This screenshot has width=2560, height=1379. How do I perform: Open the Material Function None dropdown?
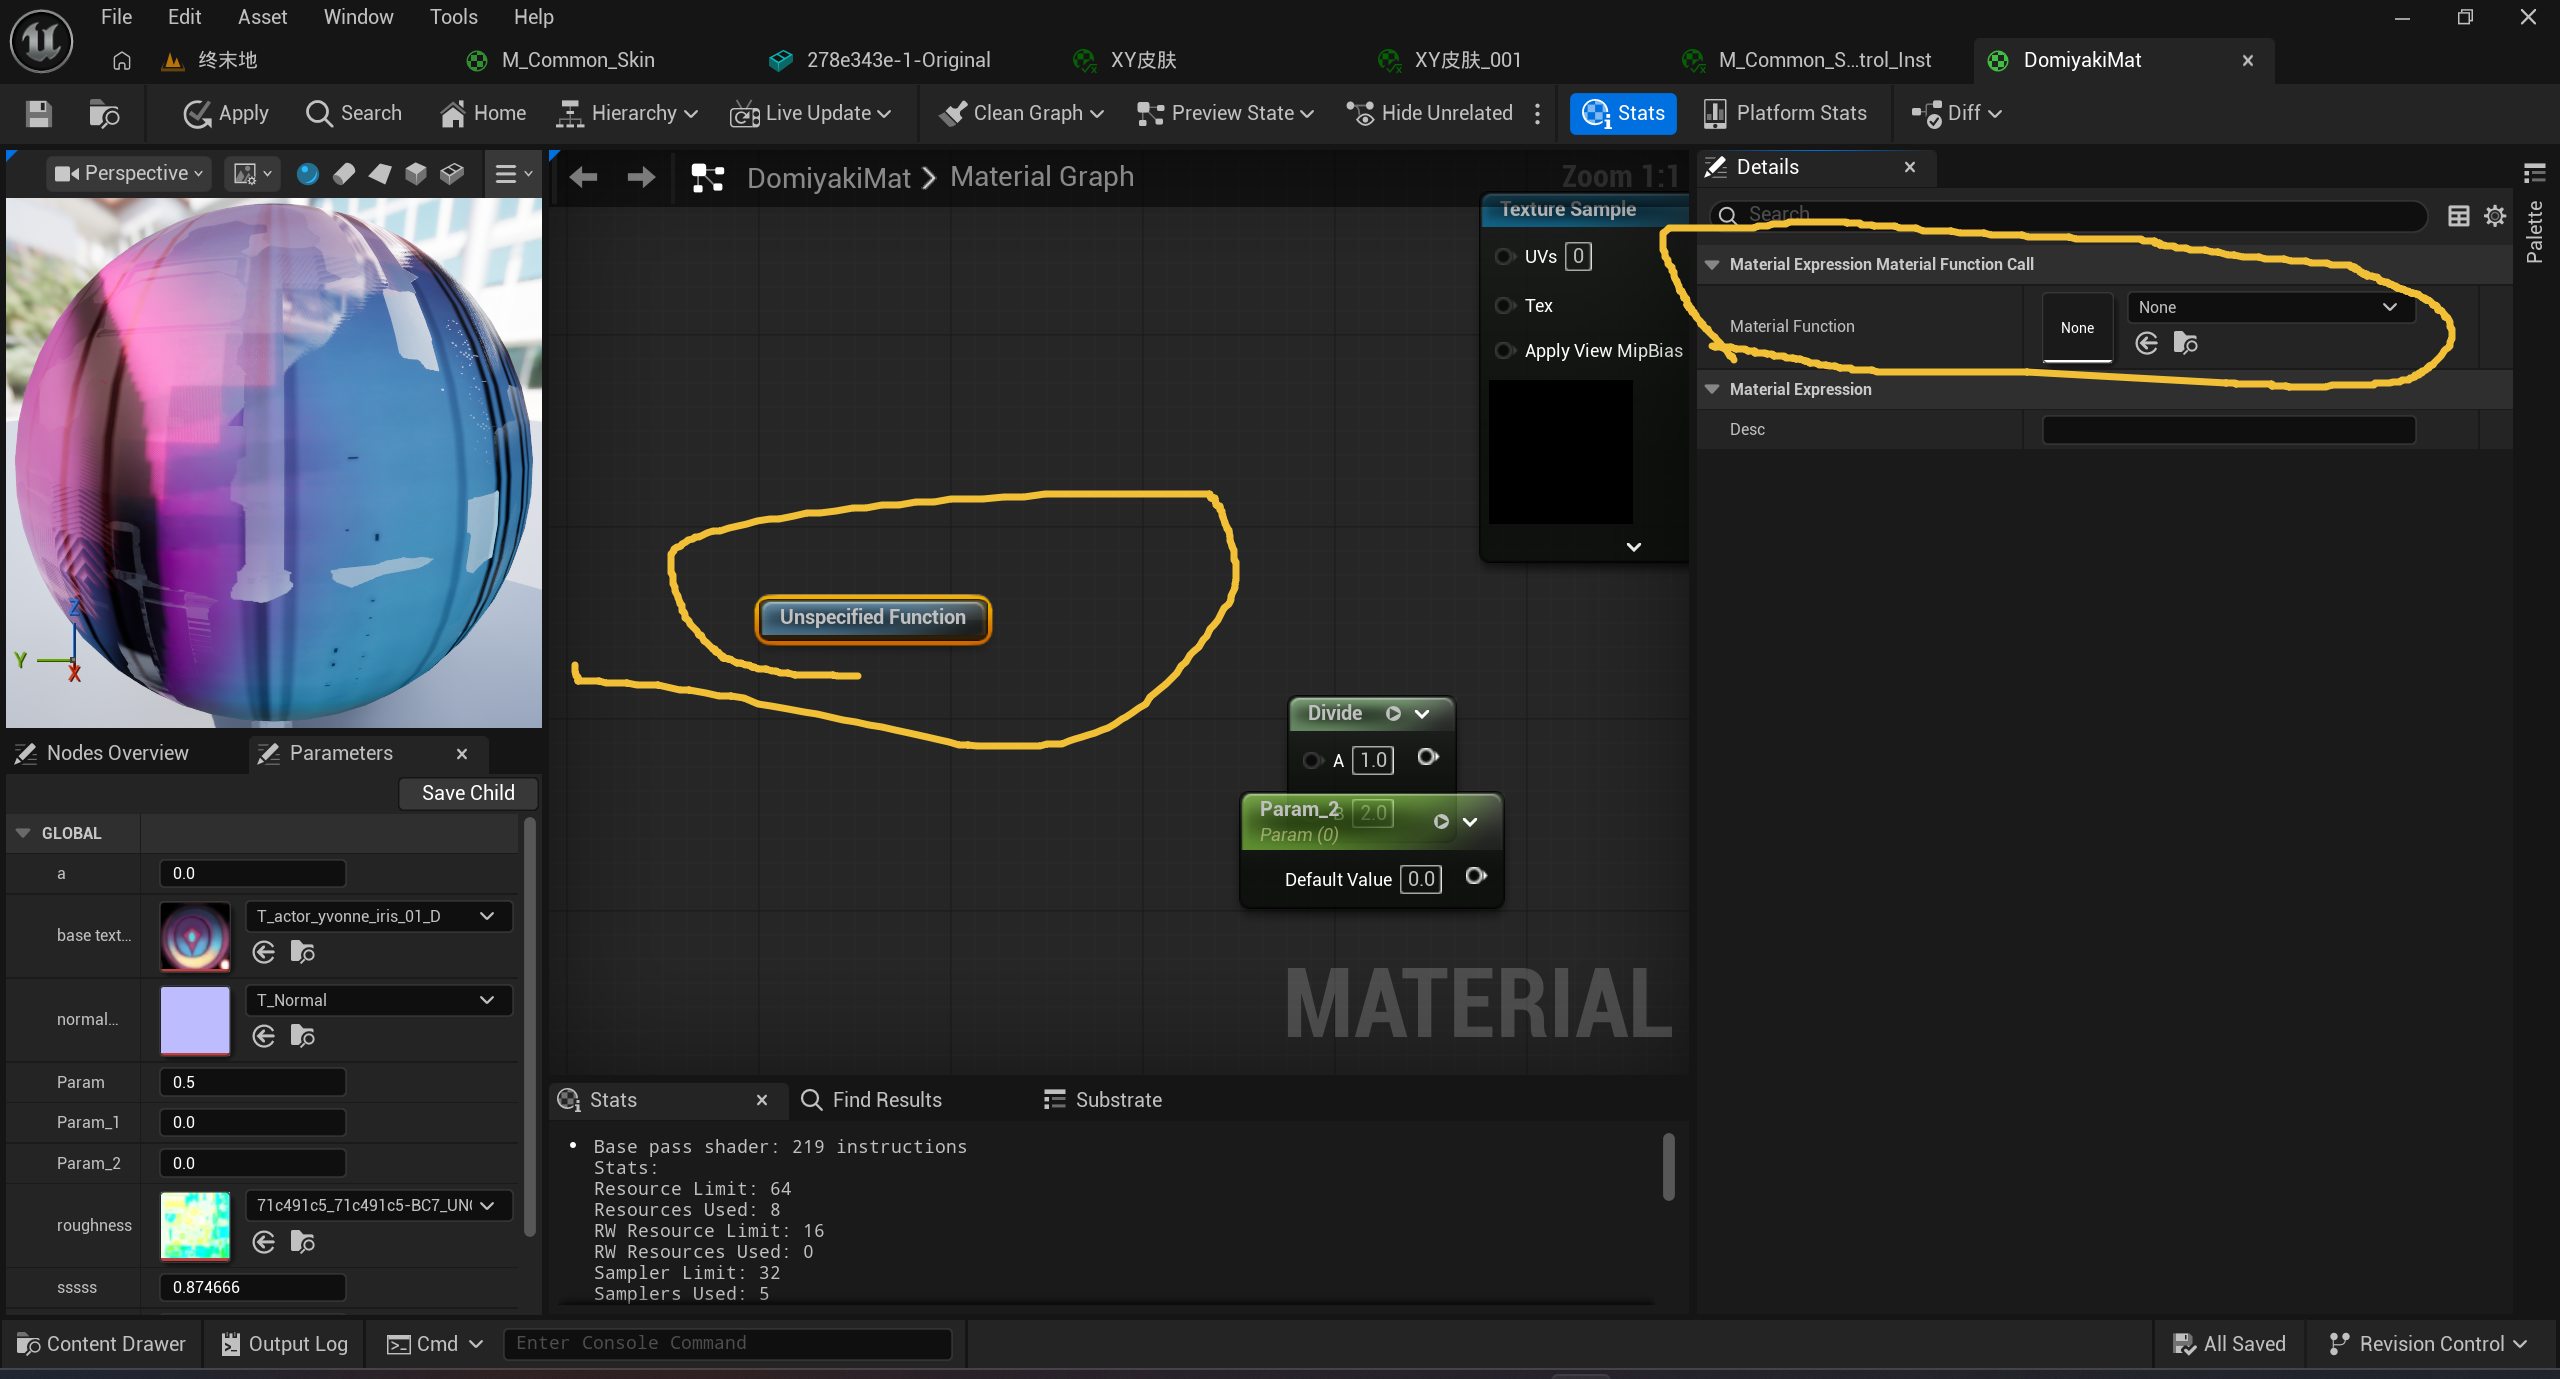point(2270,307)
